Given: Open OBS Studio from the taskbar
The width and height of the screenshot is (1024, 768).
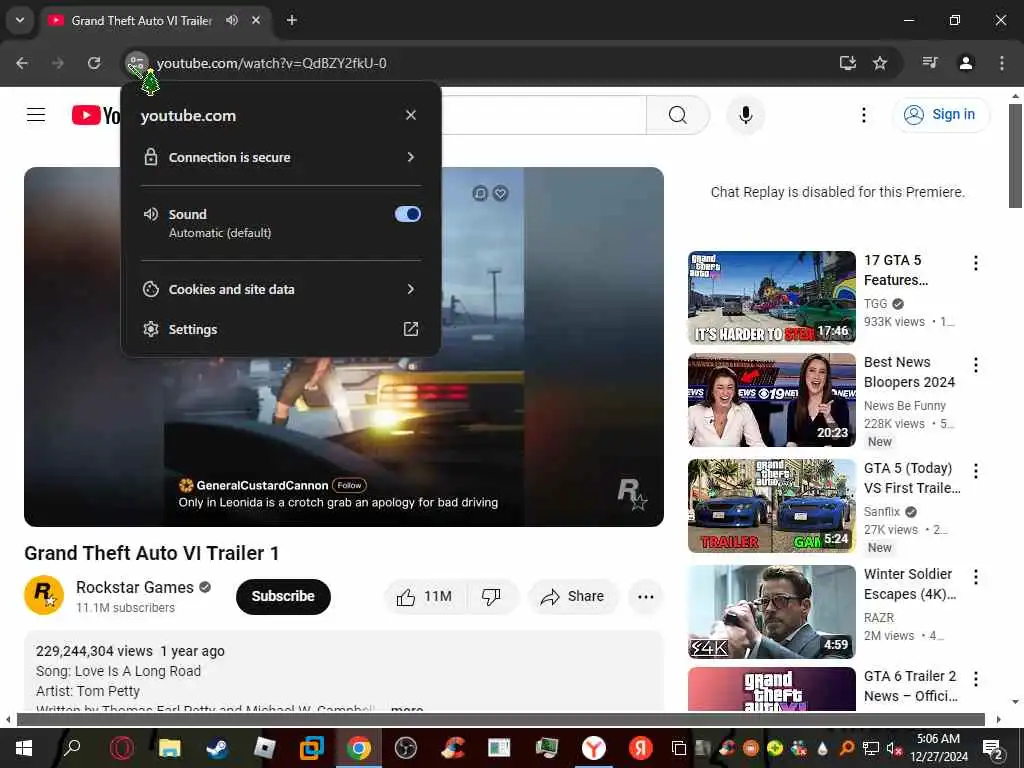Looking at the screenshot, I should coord(406,748).
